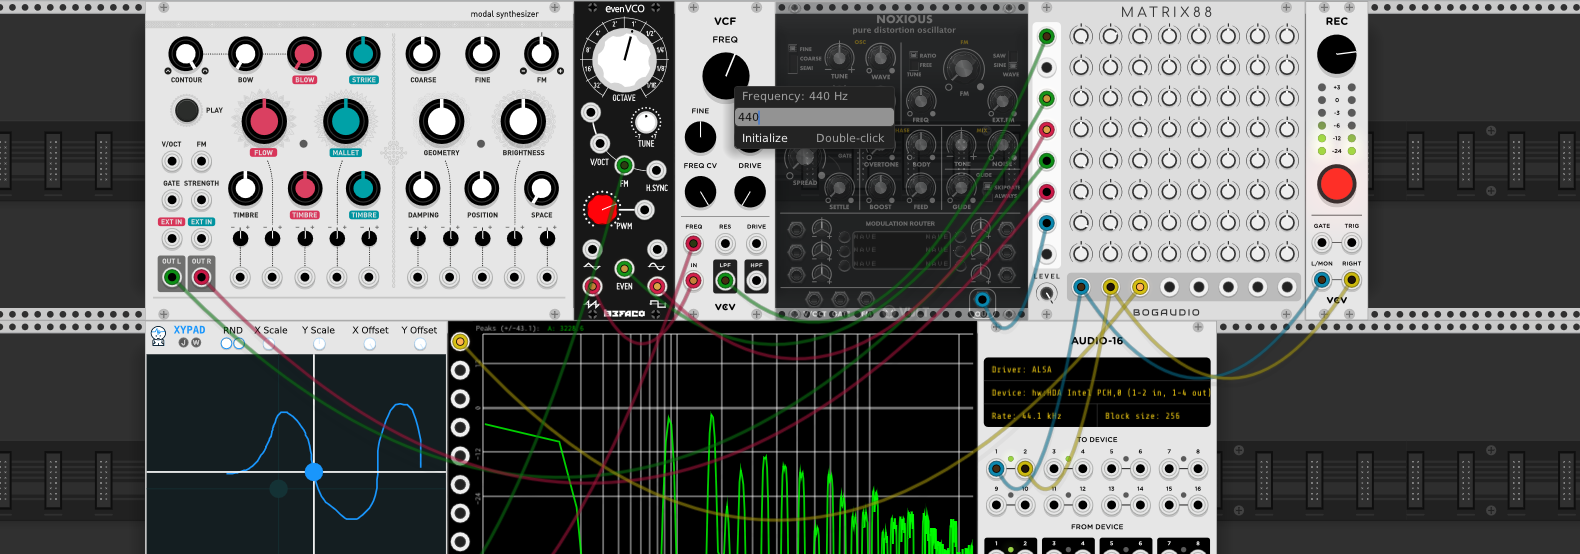Push the PLAY button on modal synthesizer
This screenshot has width=1580, height=554.
186,110
